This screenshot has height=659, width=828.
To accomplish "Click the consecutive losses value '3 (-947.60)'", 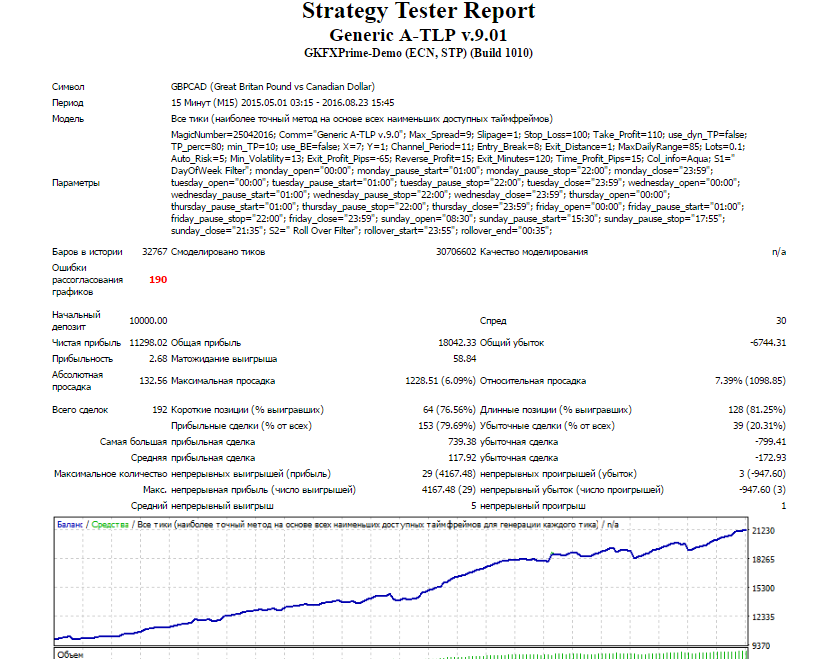I will tap(763, 474).
